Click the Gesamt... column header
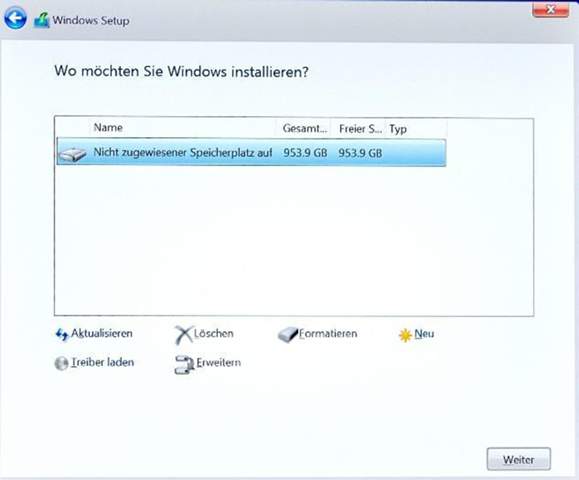Image resolution: width=579 pixels, height=480 pixels. [304, 128]
